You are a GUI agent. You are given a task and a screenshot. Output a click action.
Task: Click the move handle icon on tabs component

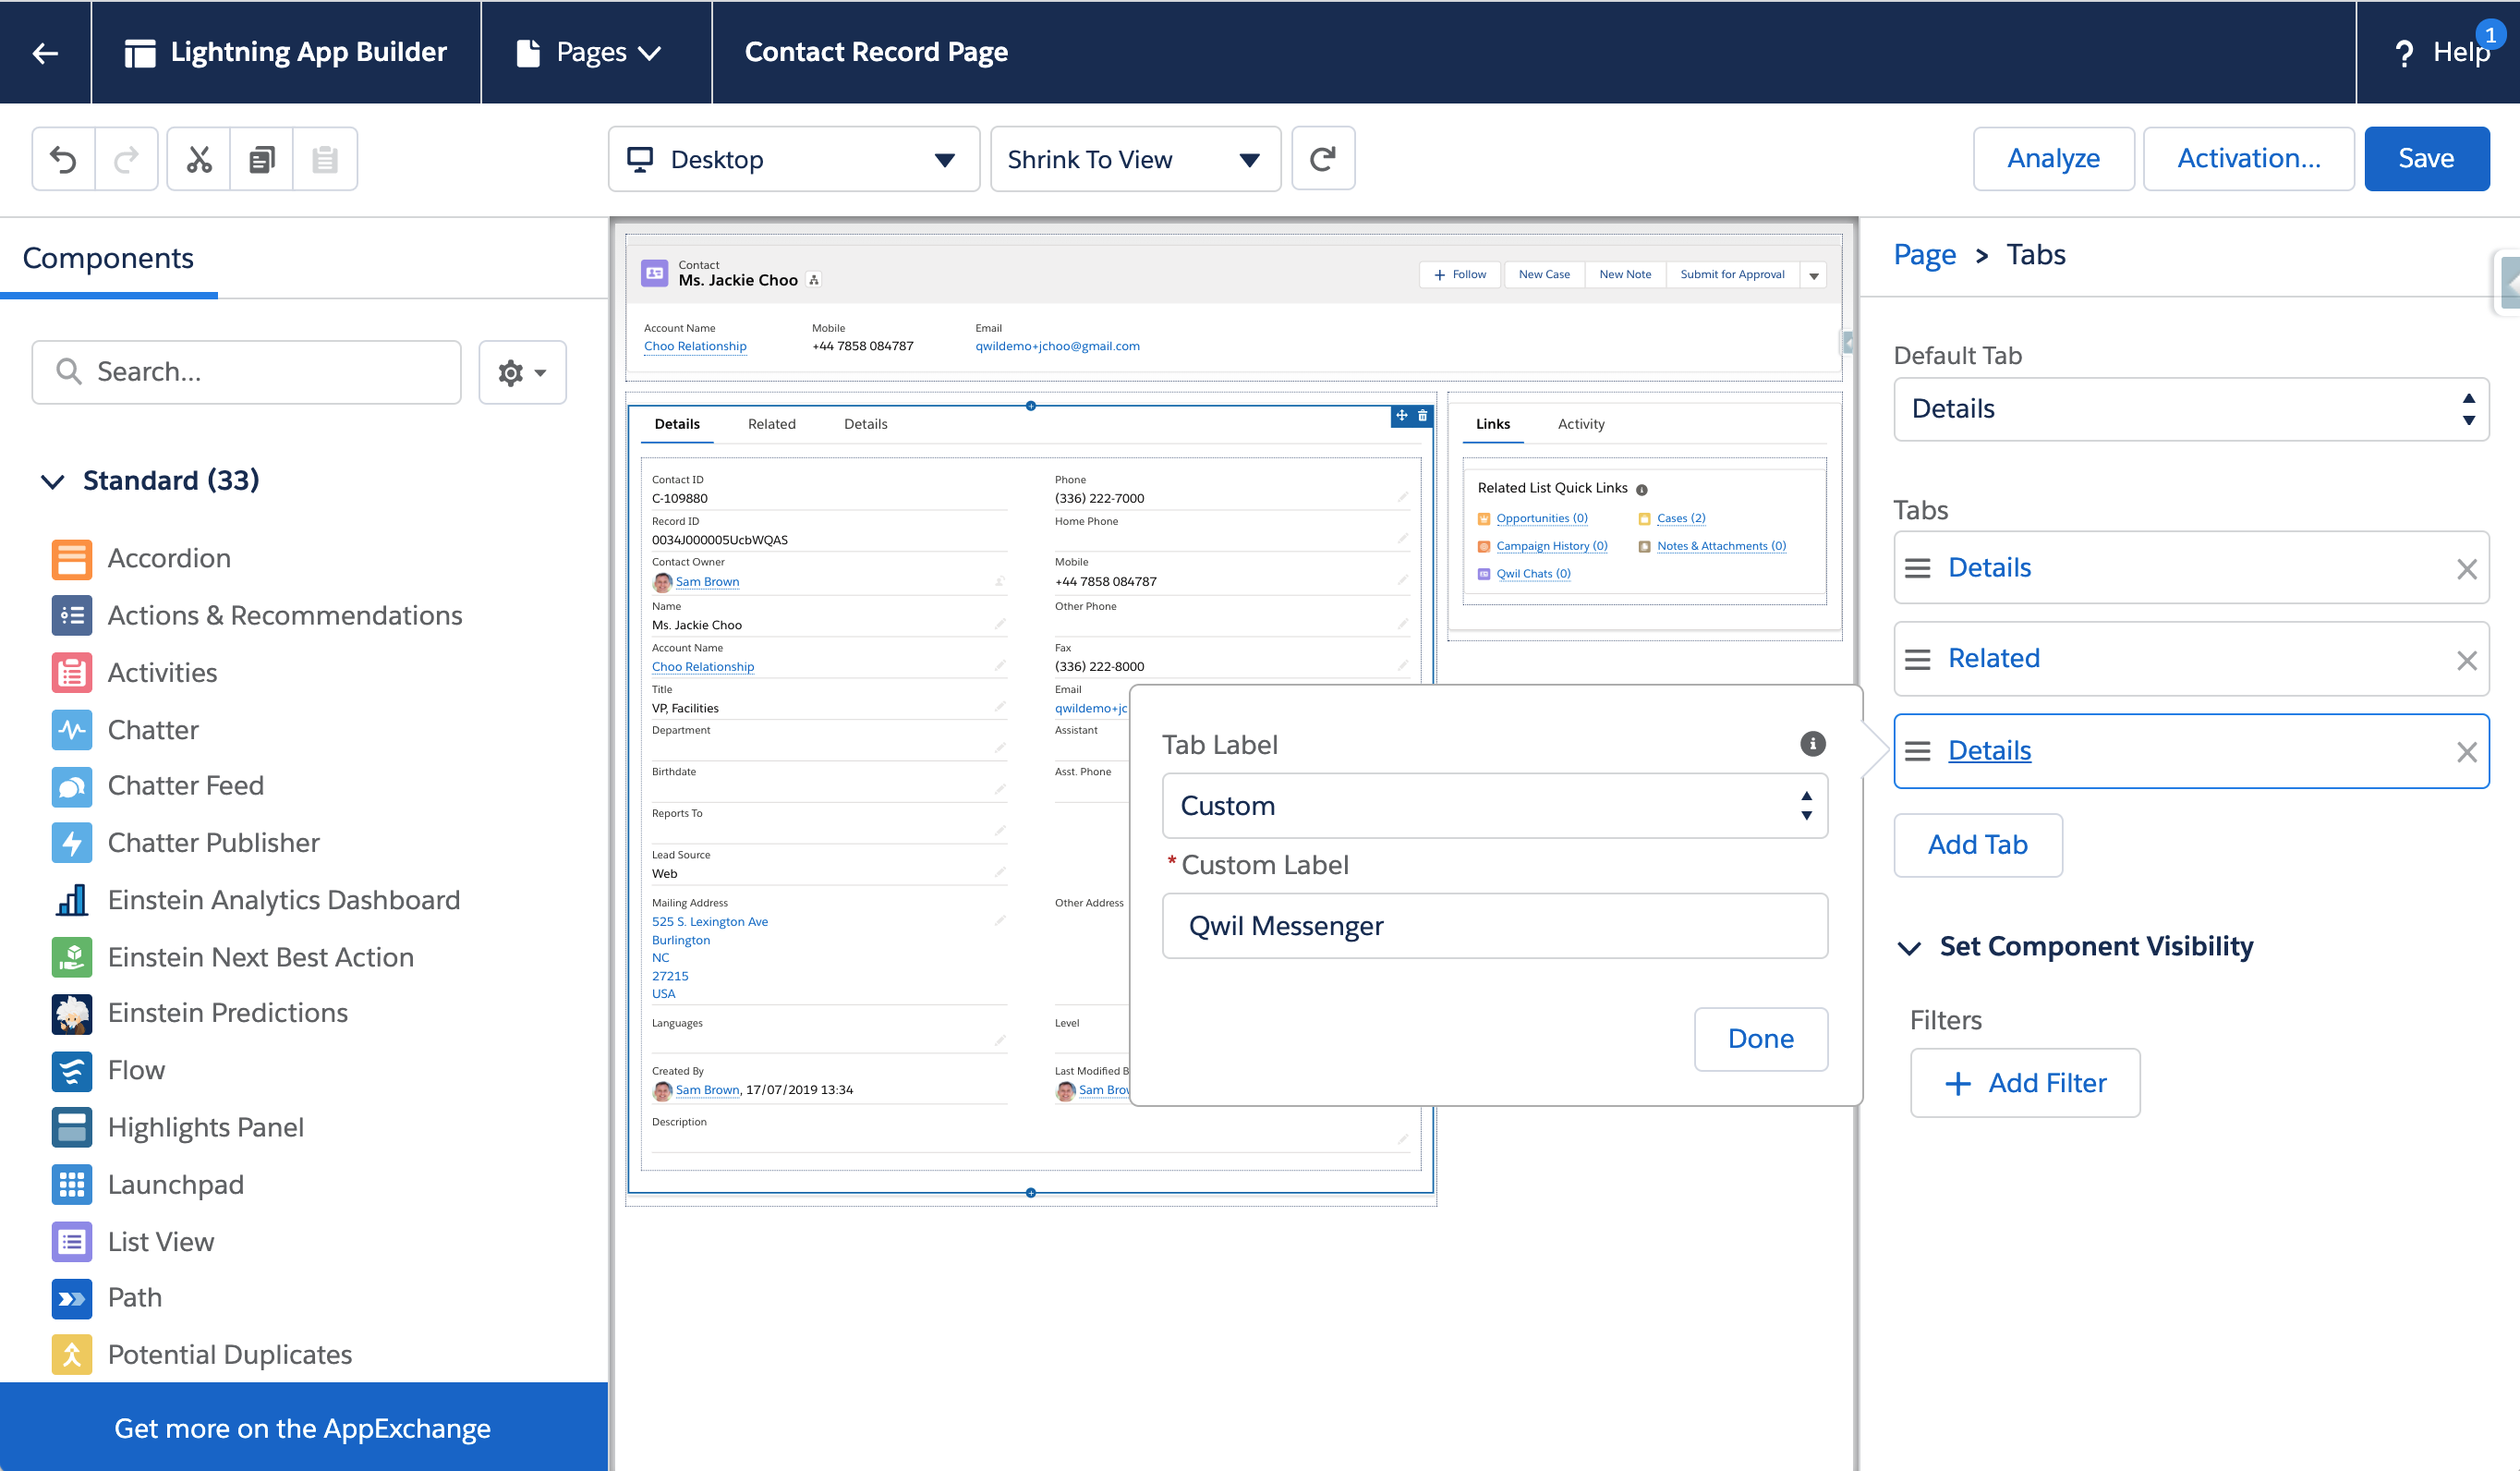(1401, 416)
